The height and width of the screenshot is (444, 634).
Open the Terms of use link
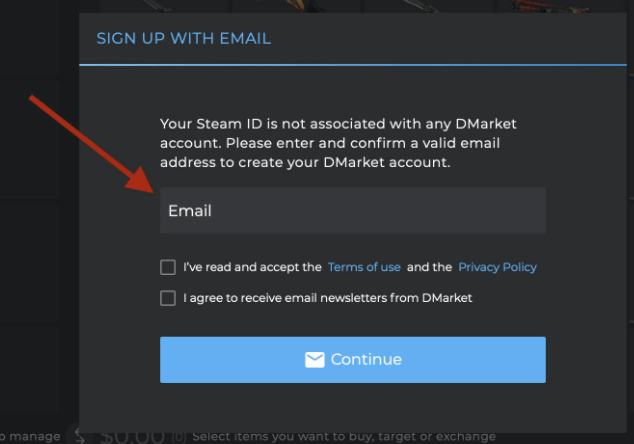click(364, 267)
